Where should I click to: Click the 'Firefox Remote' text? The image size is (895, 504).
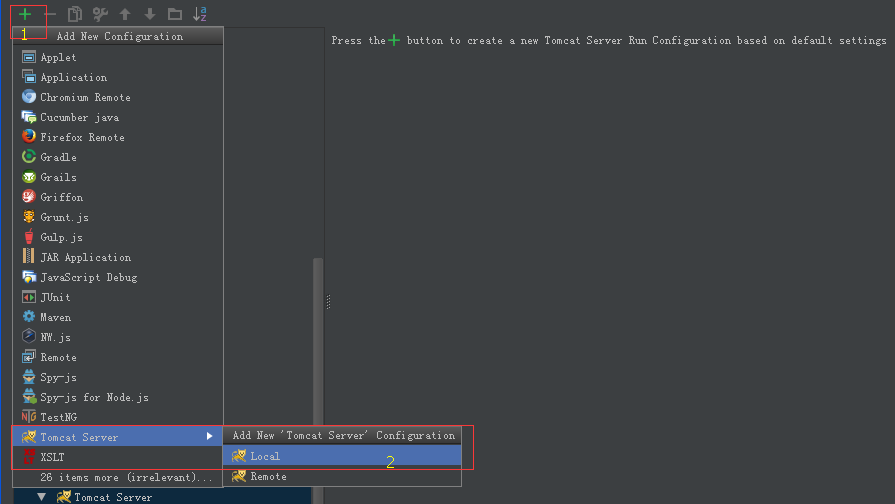pyautogui.click(x=82, y=137)
